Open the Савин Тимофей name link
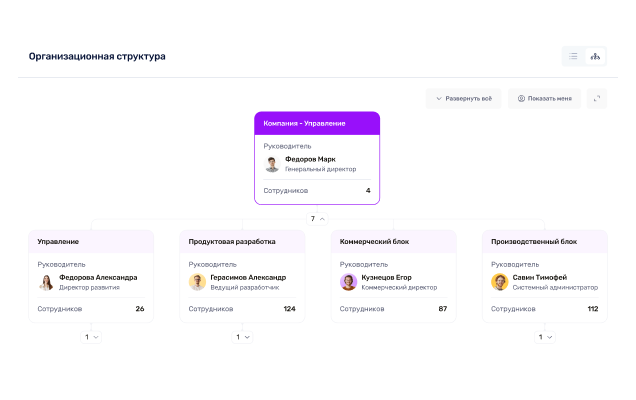This screenshot has width=636, height=400. pyautogui.click(x=539, y=277)
